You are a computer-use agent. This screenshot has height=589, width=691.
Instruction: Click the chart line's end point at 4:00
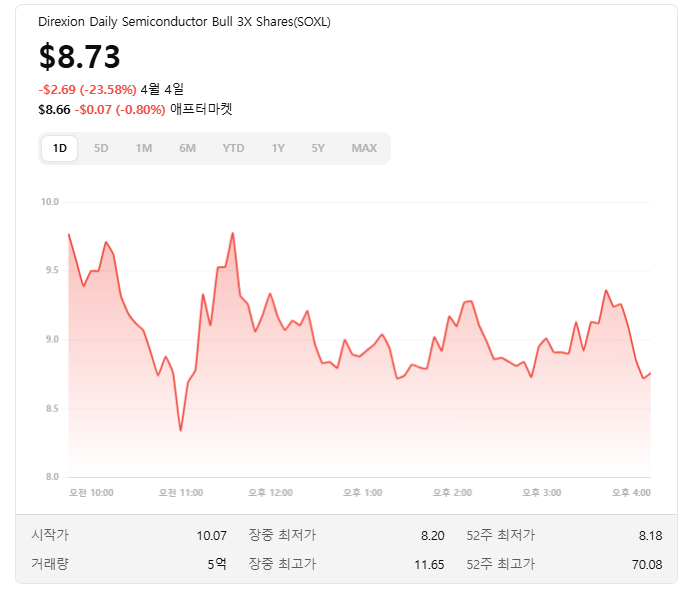point(650,374)
